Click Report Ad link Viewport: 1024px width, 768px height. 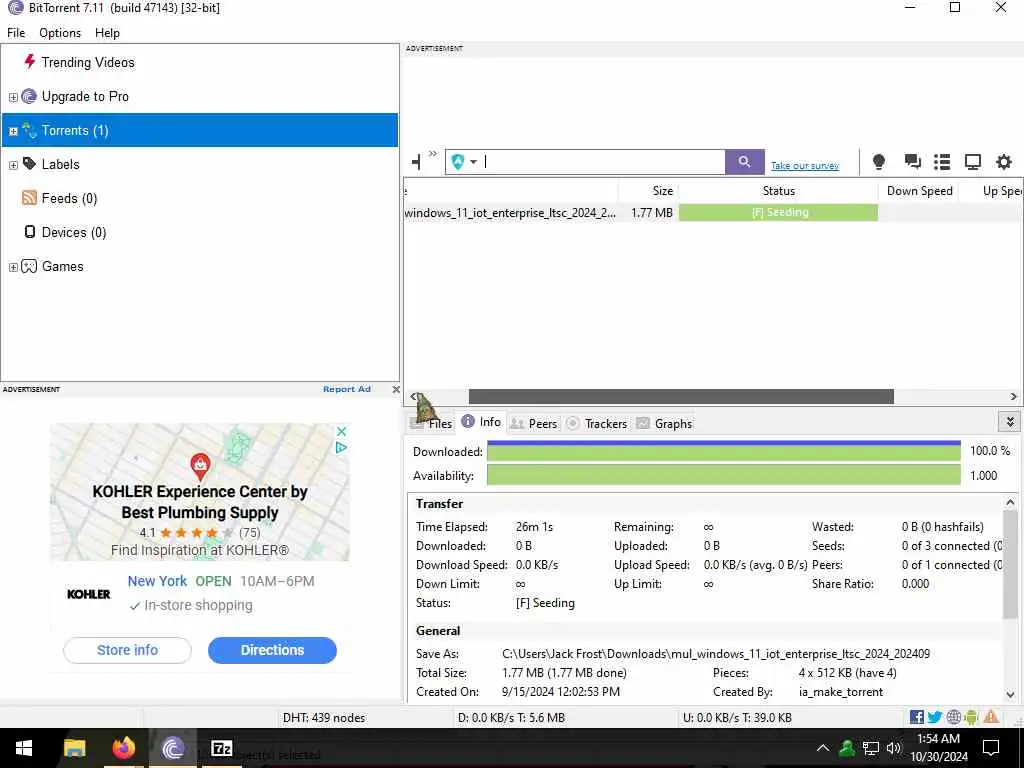point(347,389)
